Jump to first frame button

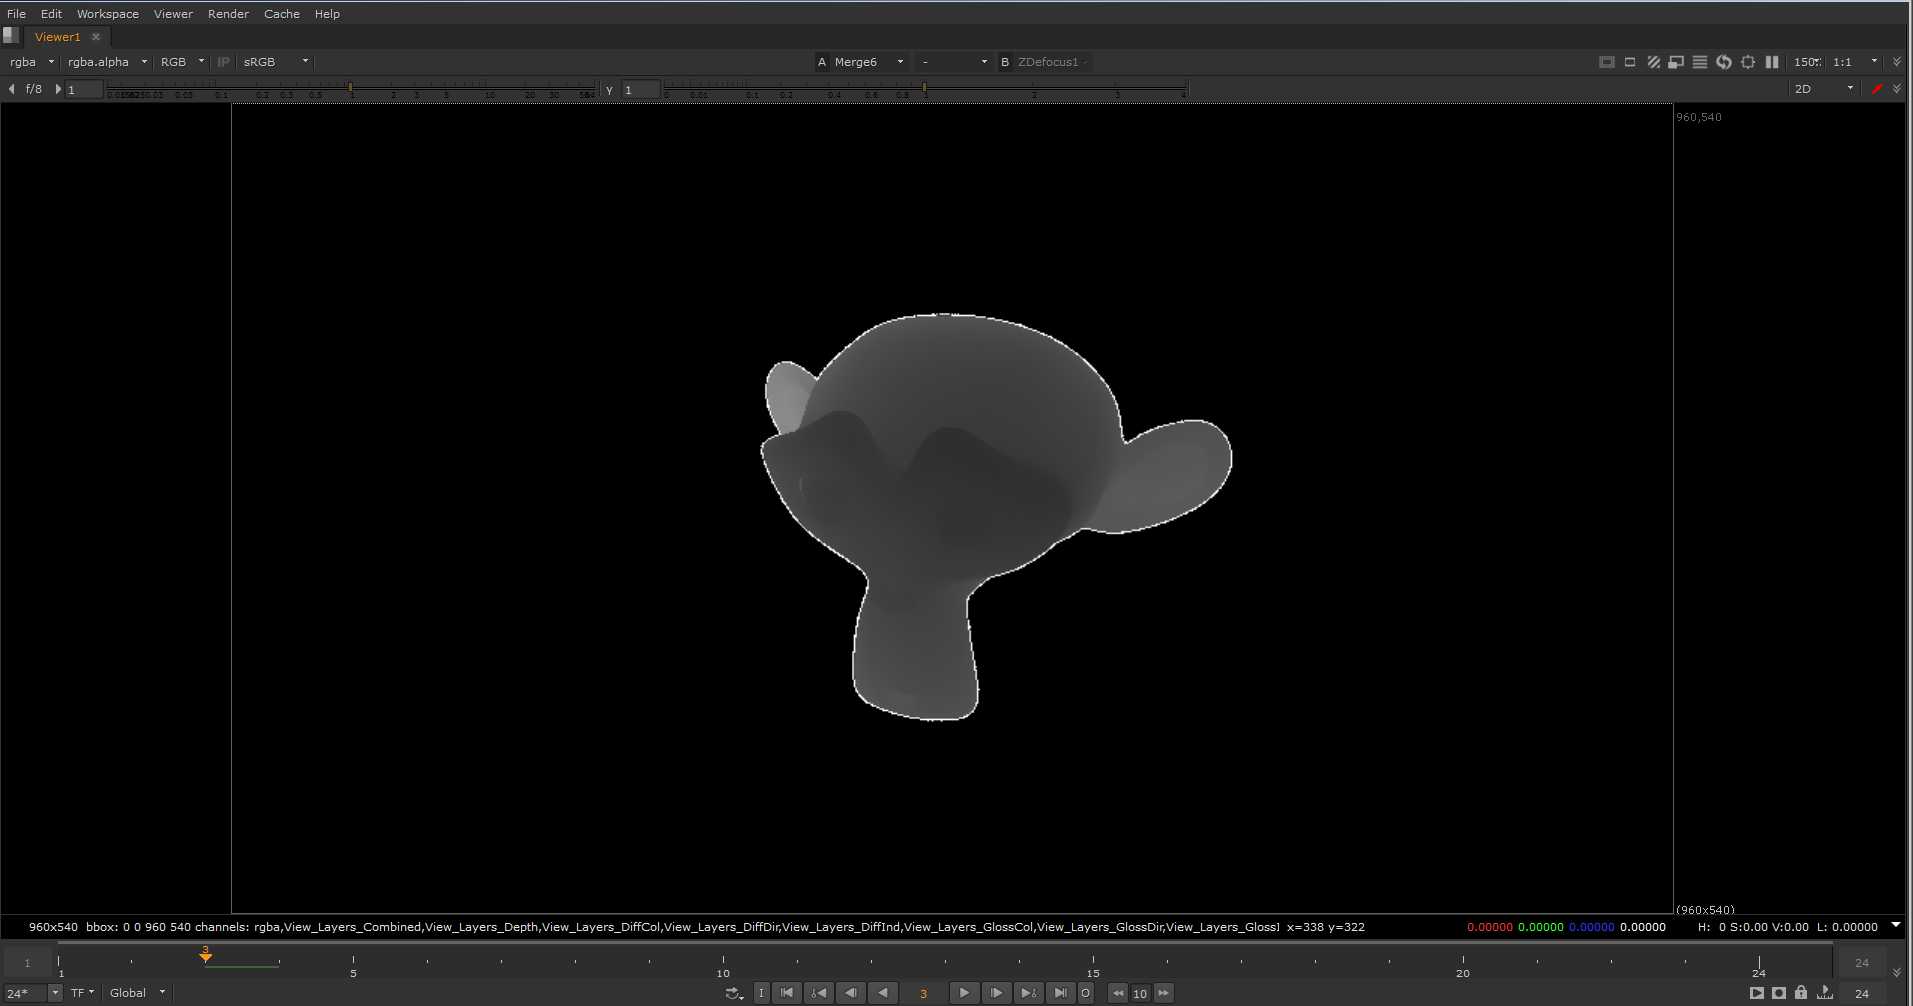pos(787,993)
